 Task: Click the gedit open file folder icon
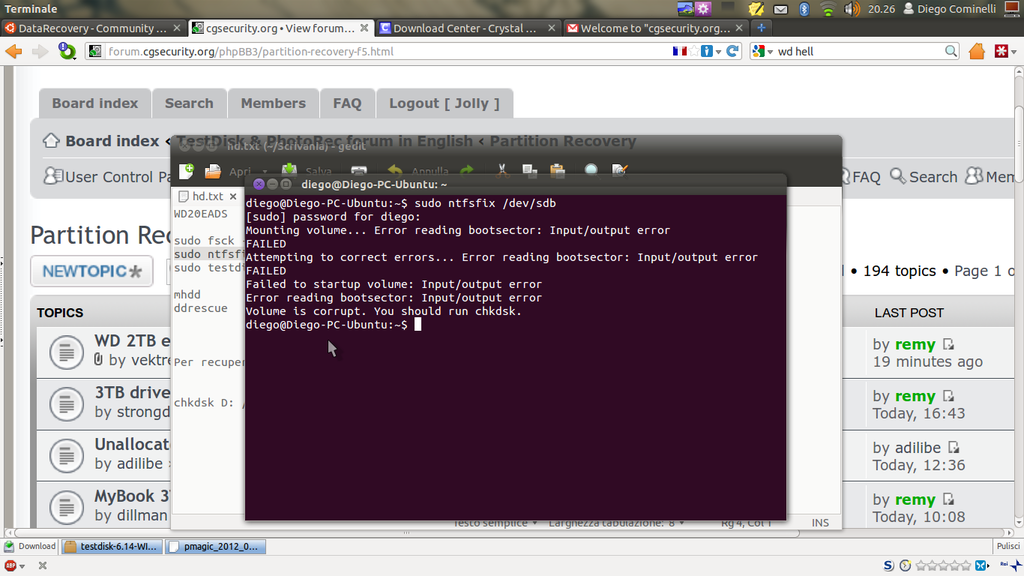coord(213,172)
